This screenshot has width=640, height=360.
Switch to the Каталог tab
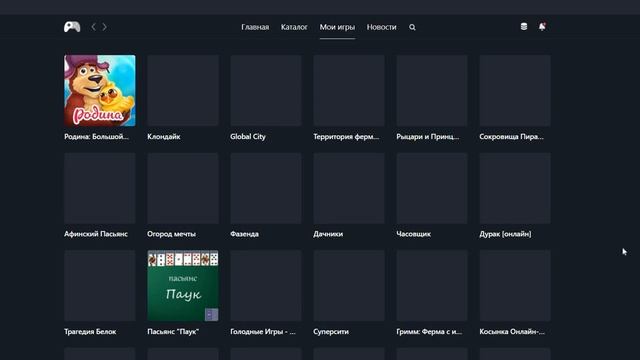point(294,27)
